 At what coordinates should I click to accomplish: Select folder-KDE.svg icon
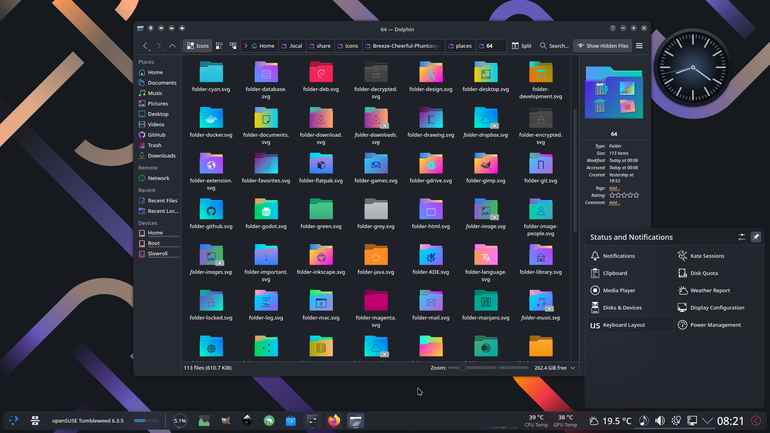431,255
